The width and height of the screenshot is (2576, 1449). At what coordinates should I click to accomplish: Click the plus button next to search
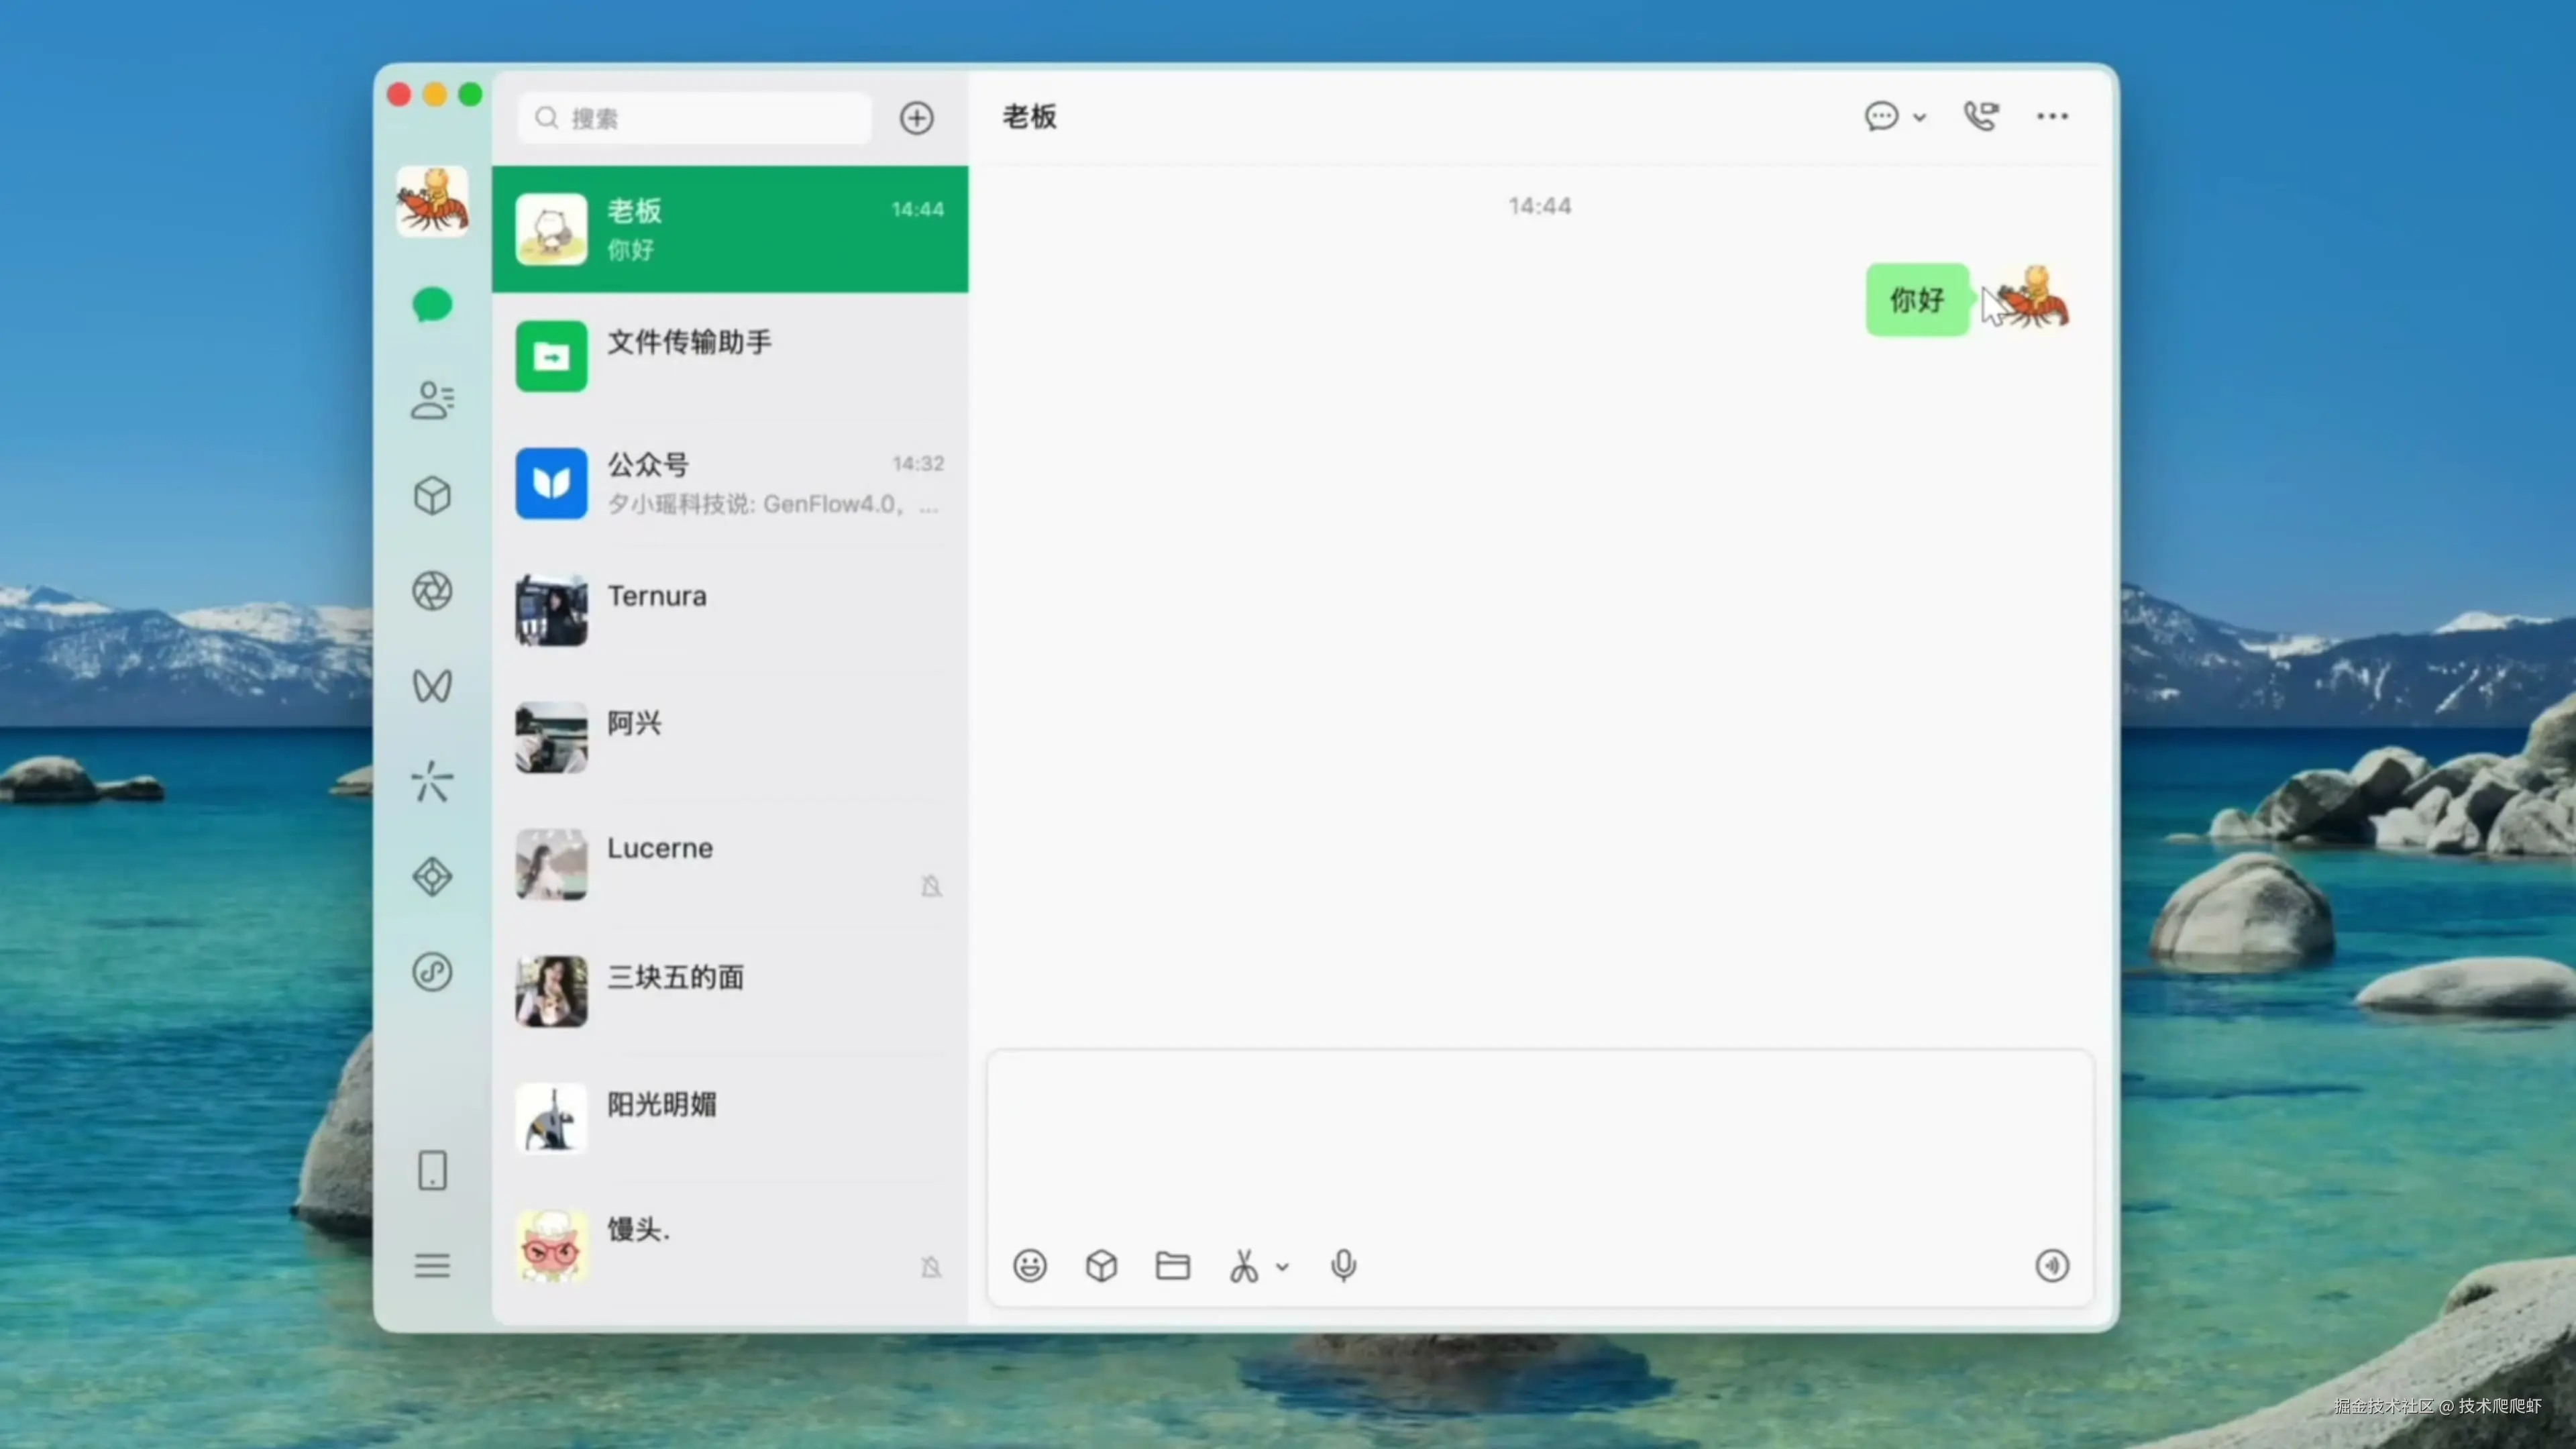tap(916, 118)
